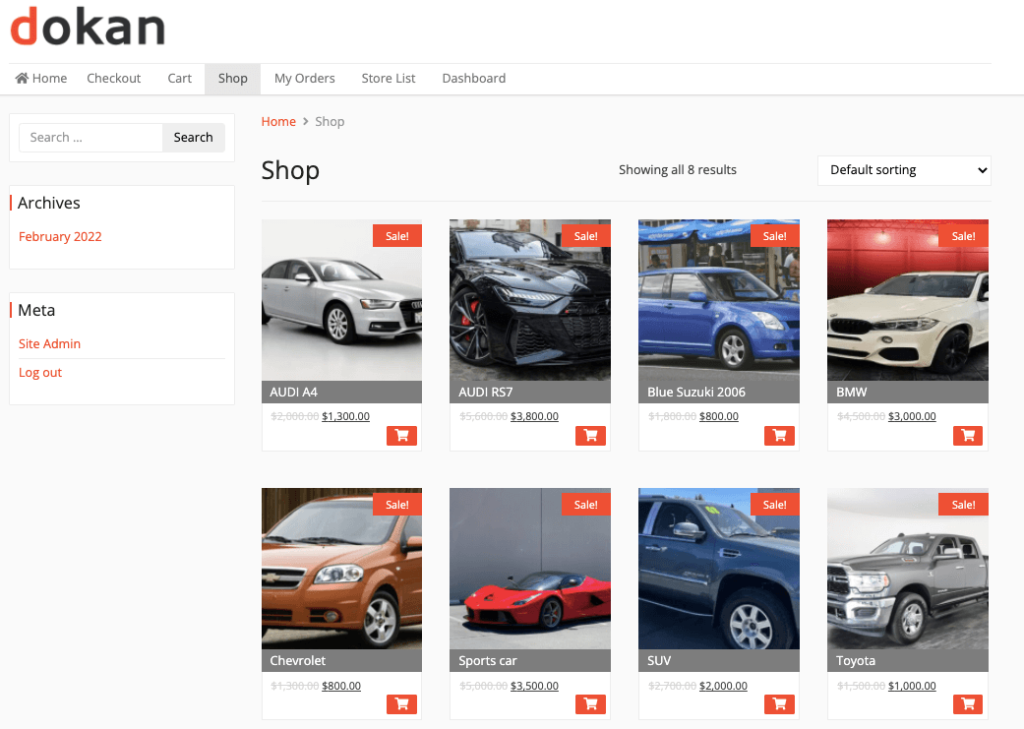The height and width of the screenshot is (729, 1024).
Task: Click 'Showing all 8 results' text
Action: pyautogui.click(x=677, y=170)
